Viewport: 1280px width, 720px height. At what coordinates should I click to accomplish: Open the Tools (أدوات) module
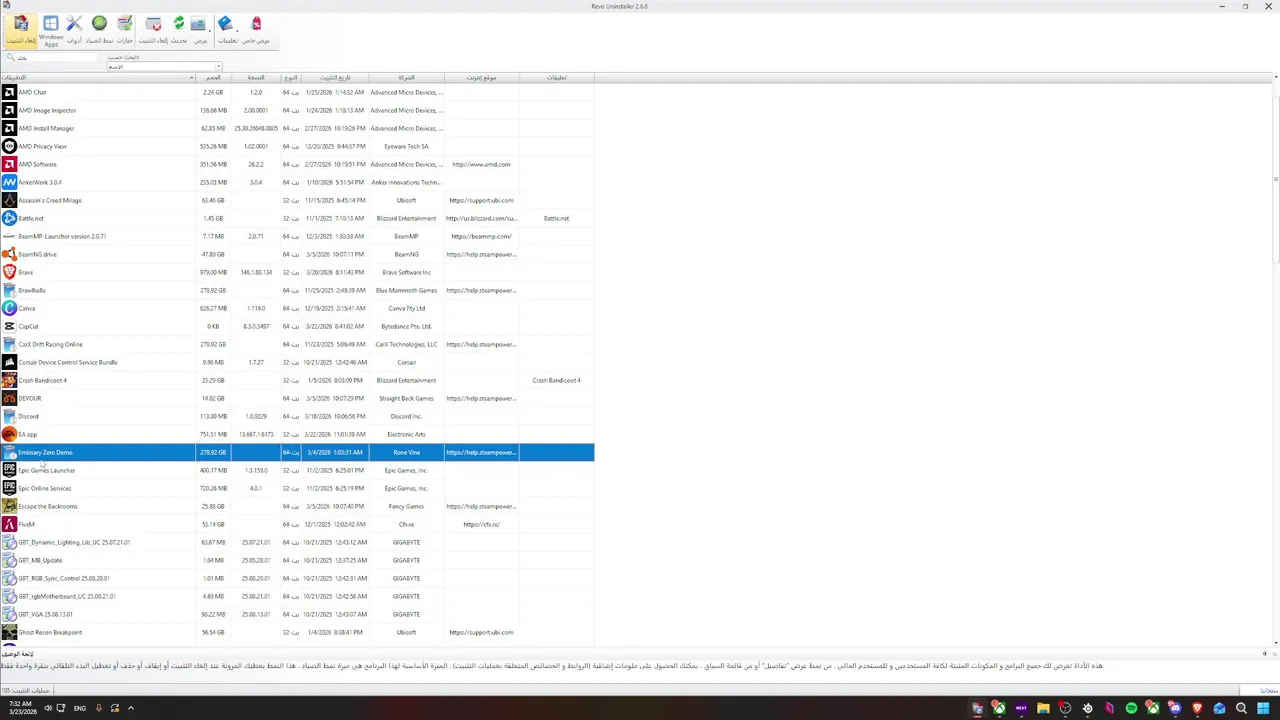74,30
